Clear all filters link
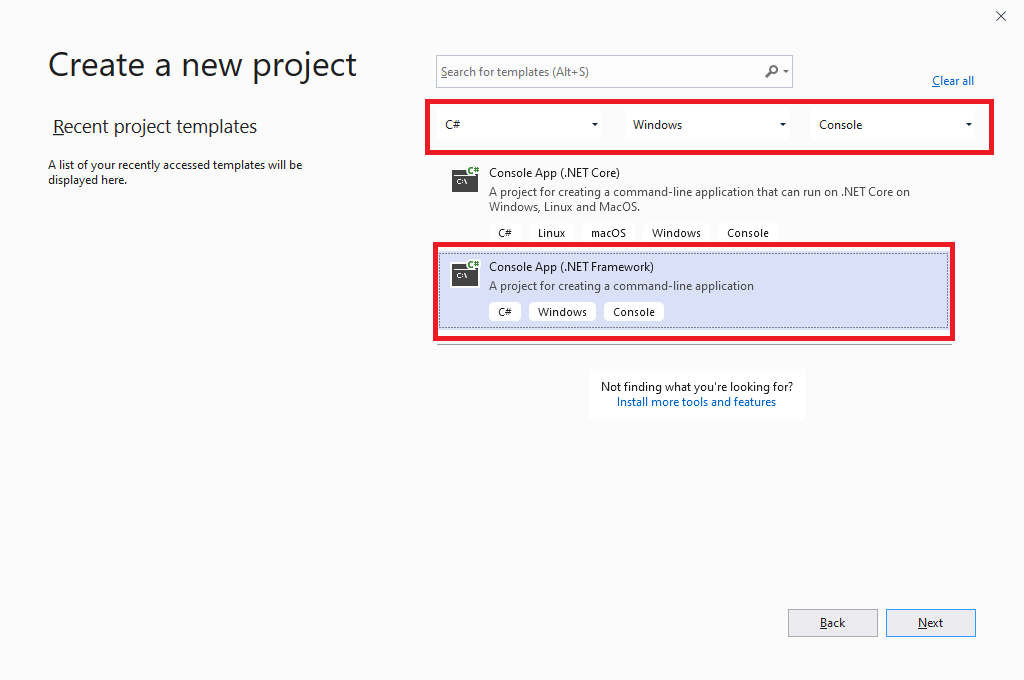1024x680 pixels. [x=953, y=81]
